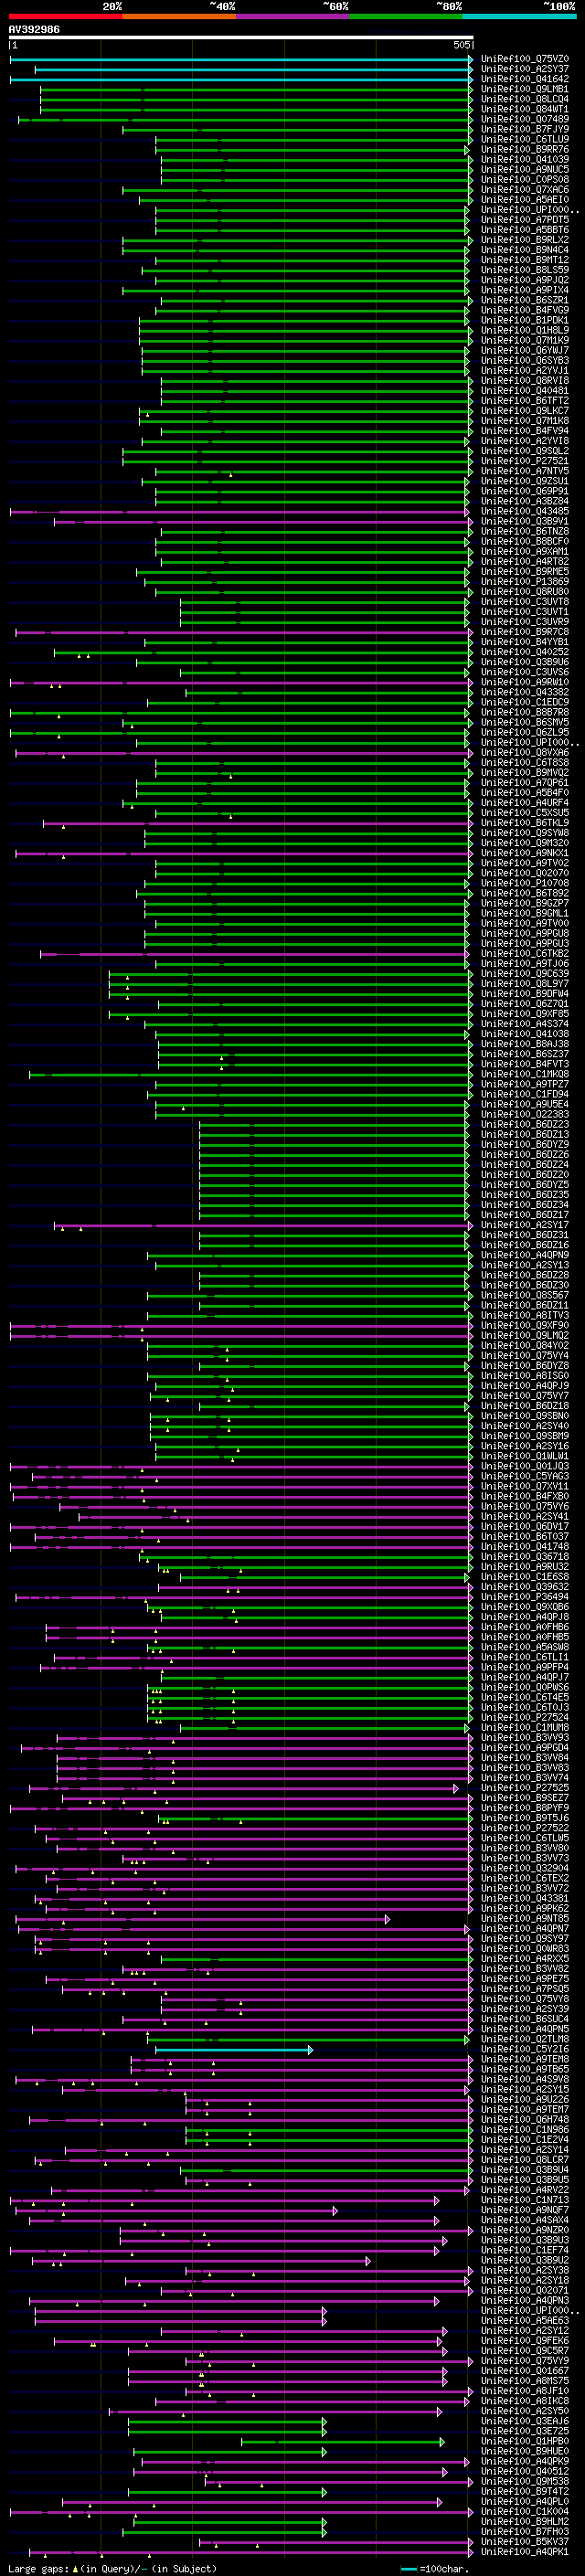Open hit label UniRef100_Q9LMB1
585x2576 pixels.
[525, 89]
